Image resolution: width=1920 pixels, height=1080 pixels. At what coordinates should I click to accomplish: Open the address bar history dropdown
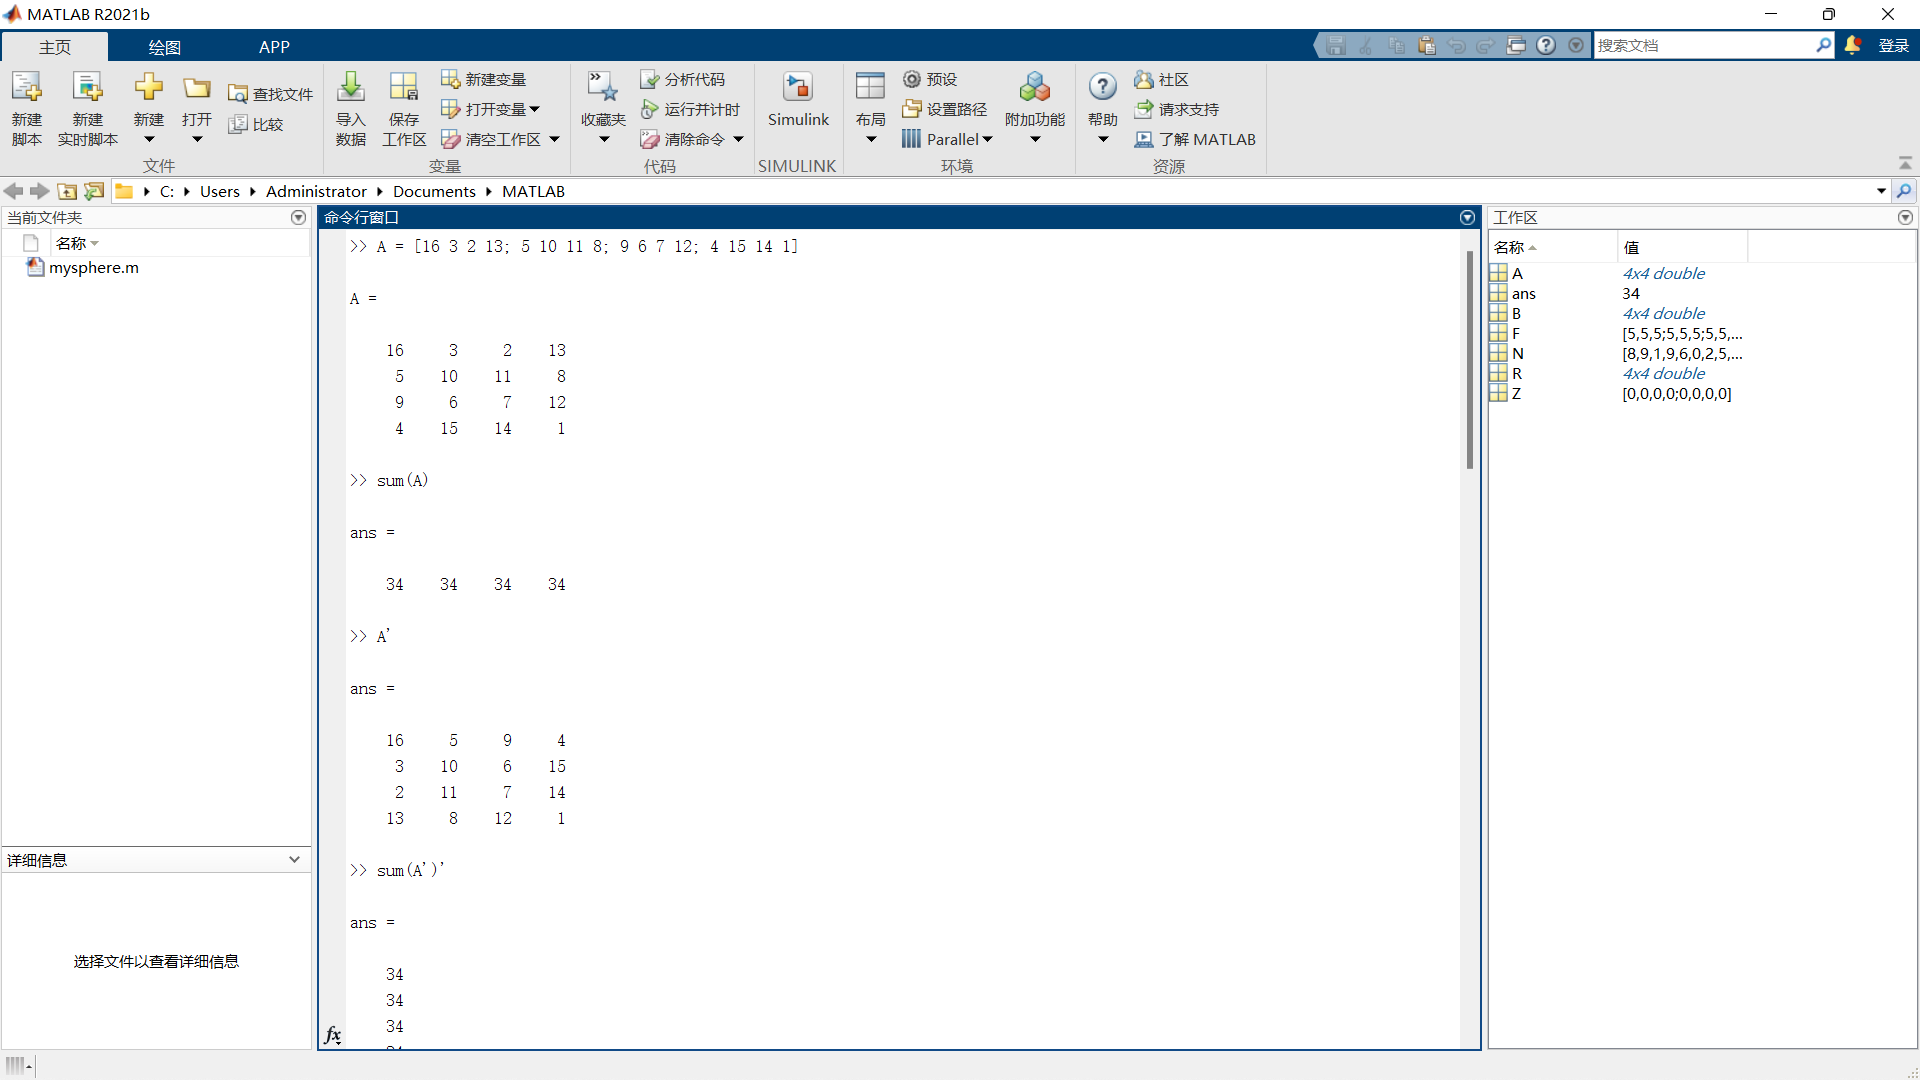pos(1881,191)
